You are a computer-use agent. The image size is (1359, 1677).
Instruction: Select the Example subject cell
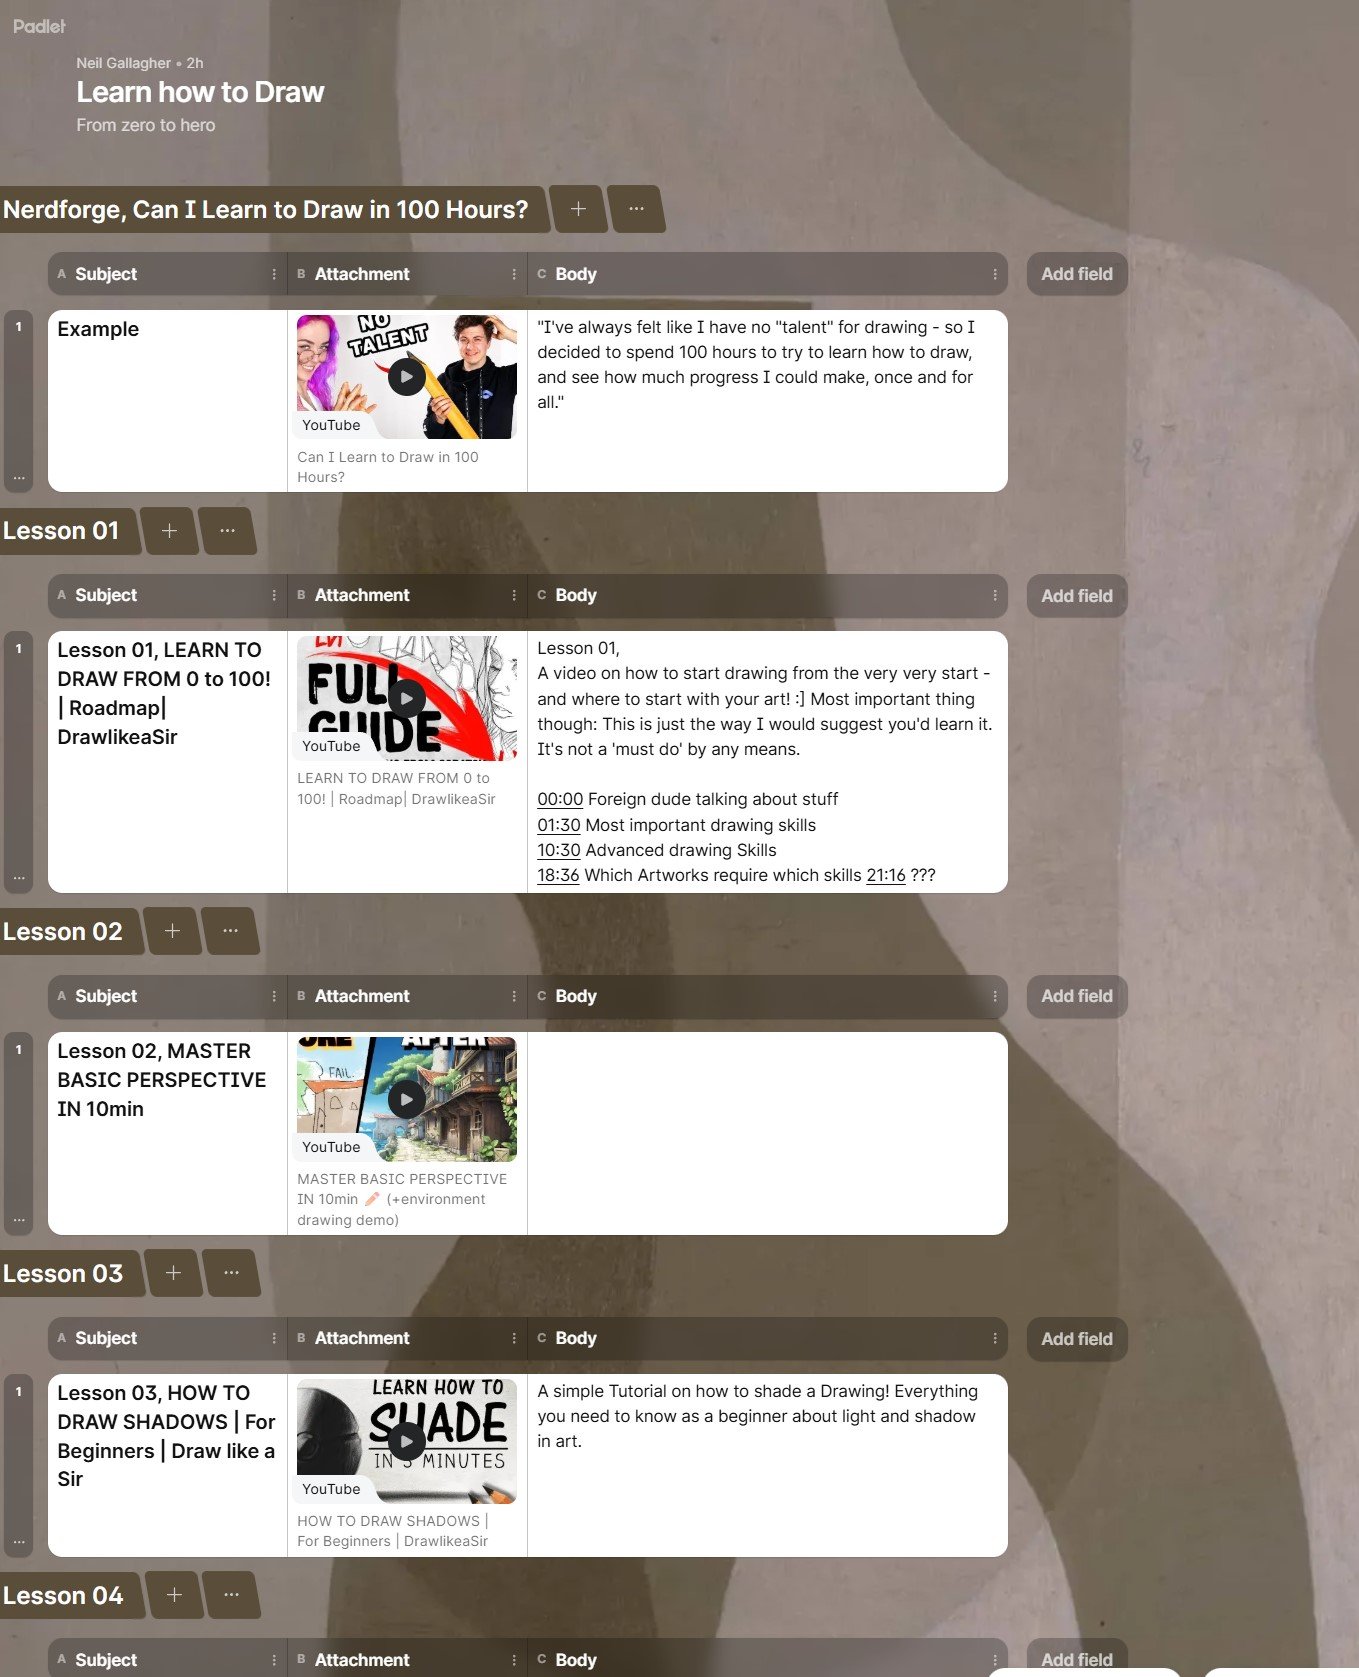coord(168,401)
